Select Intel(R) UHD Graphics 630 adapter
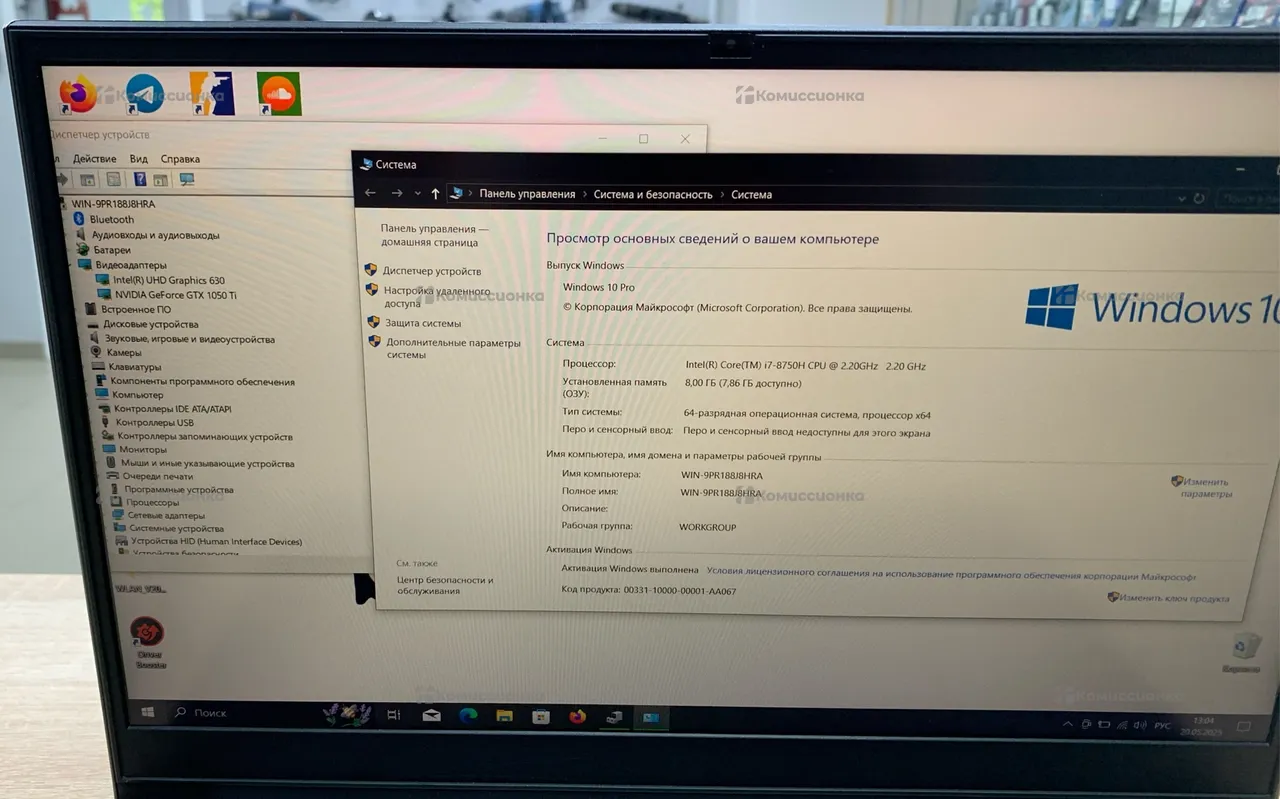 pos(169,281)
